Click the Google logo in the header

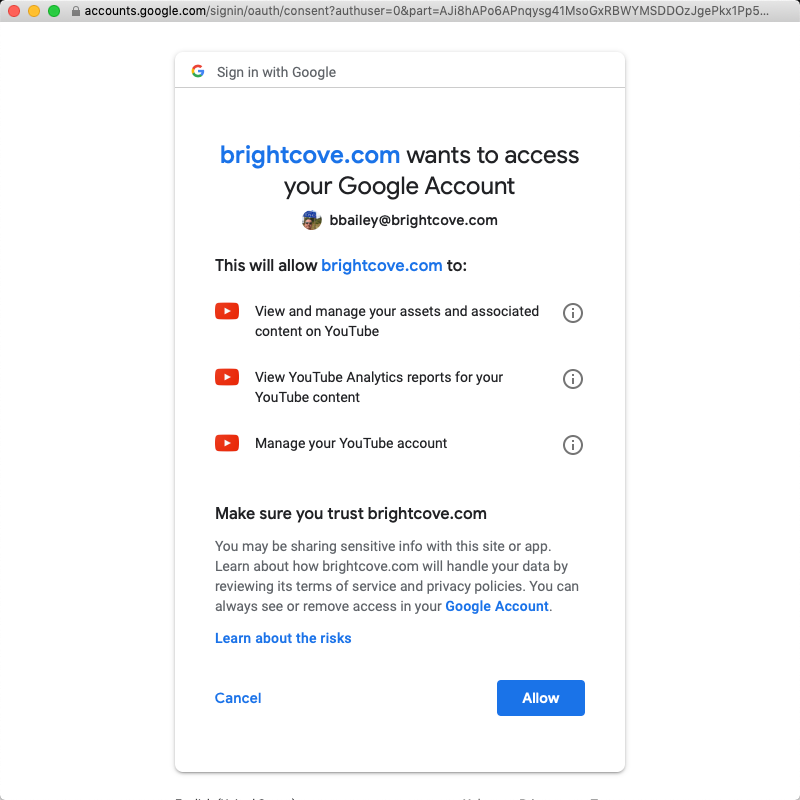198,72
